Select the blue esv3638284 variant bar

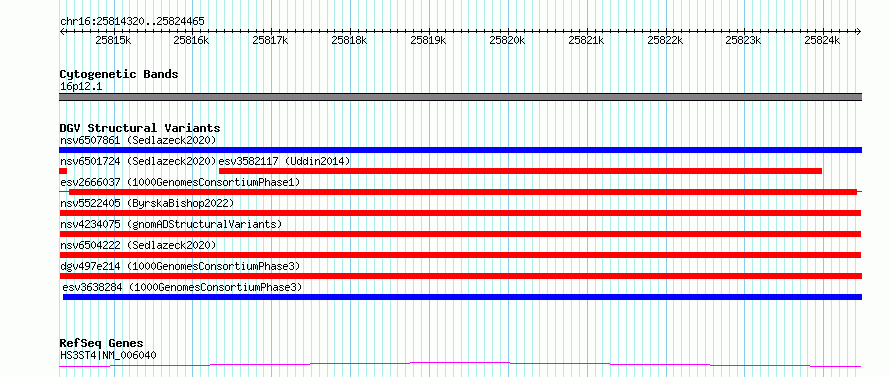pos(463,297)
